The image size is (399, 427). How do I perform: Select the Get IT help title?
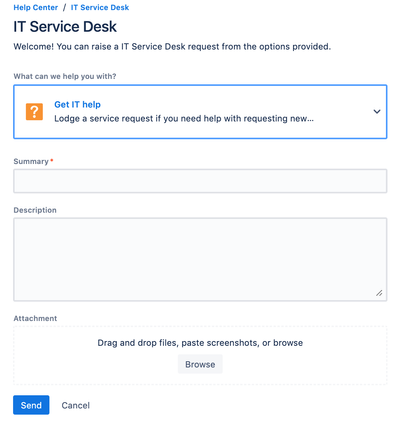(77, 104)
